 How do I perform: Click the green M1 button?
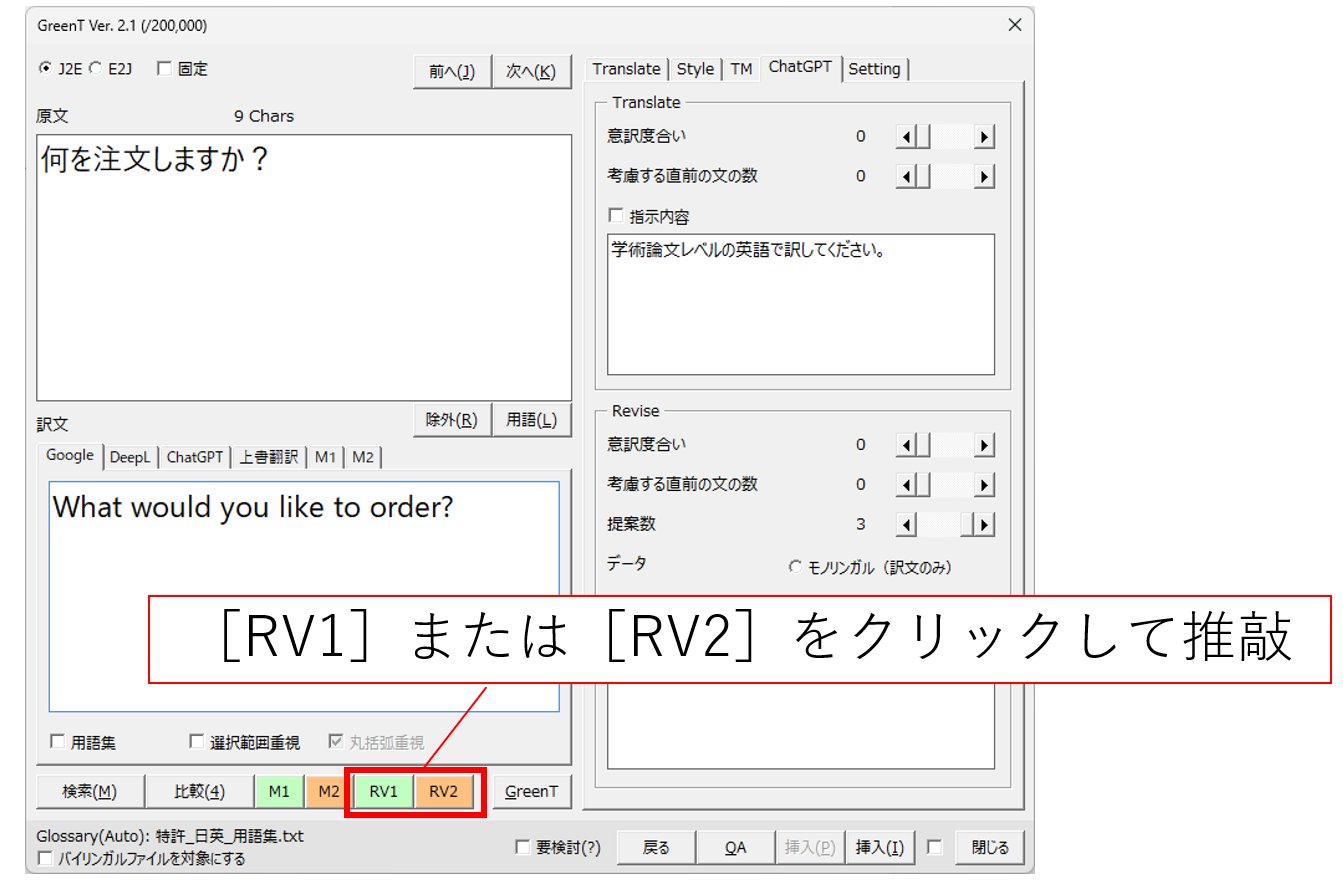coord(280,792)
